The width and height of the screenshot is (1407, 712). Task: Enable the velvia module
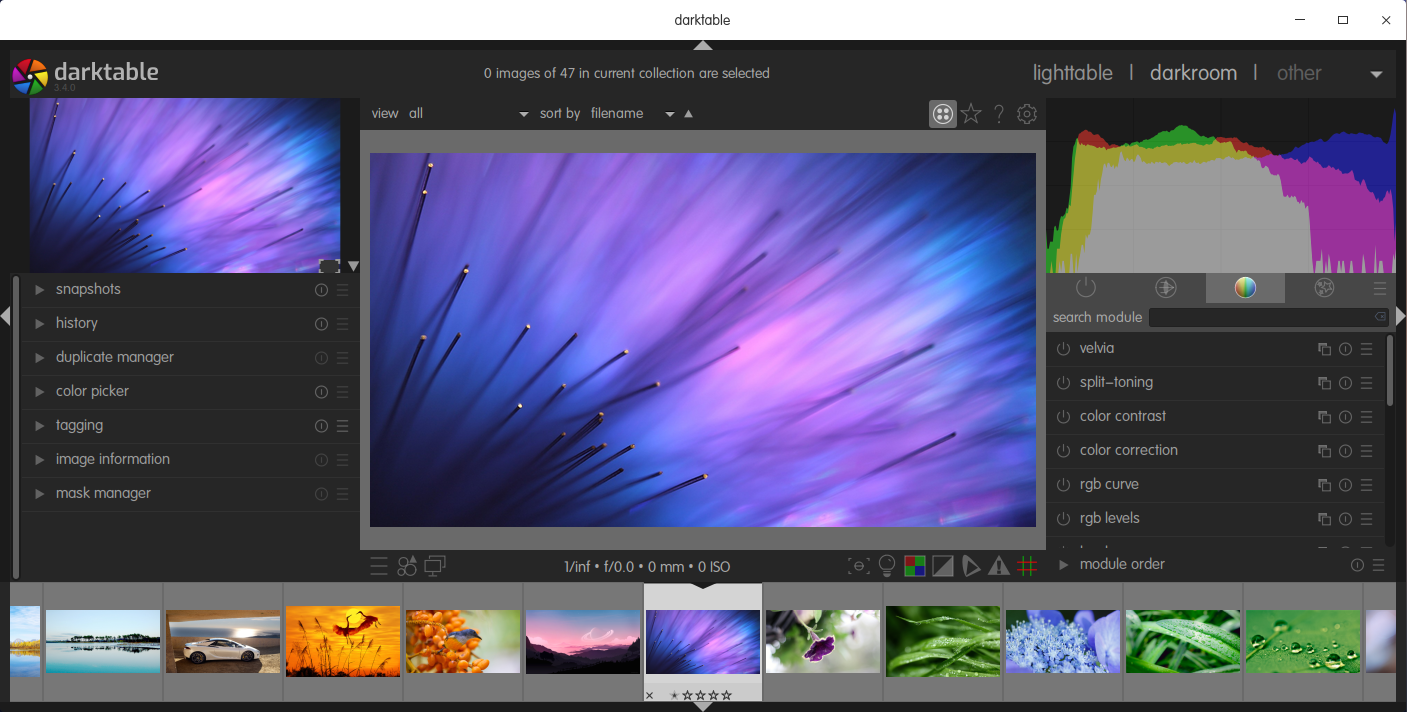click(1063, 349)
